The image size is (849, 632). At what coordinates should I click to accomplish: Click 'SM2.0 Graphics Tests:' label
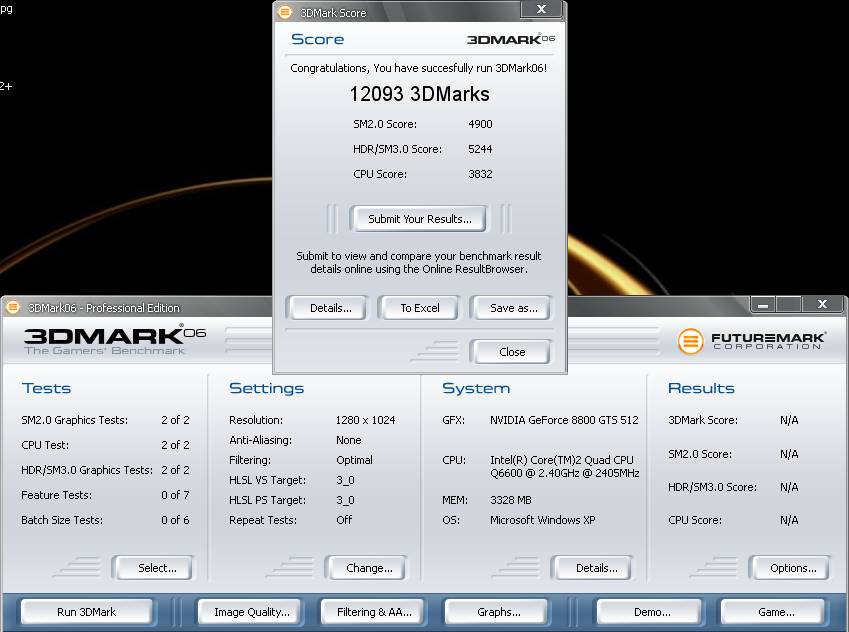pos(75,420)
